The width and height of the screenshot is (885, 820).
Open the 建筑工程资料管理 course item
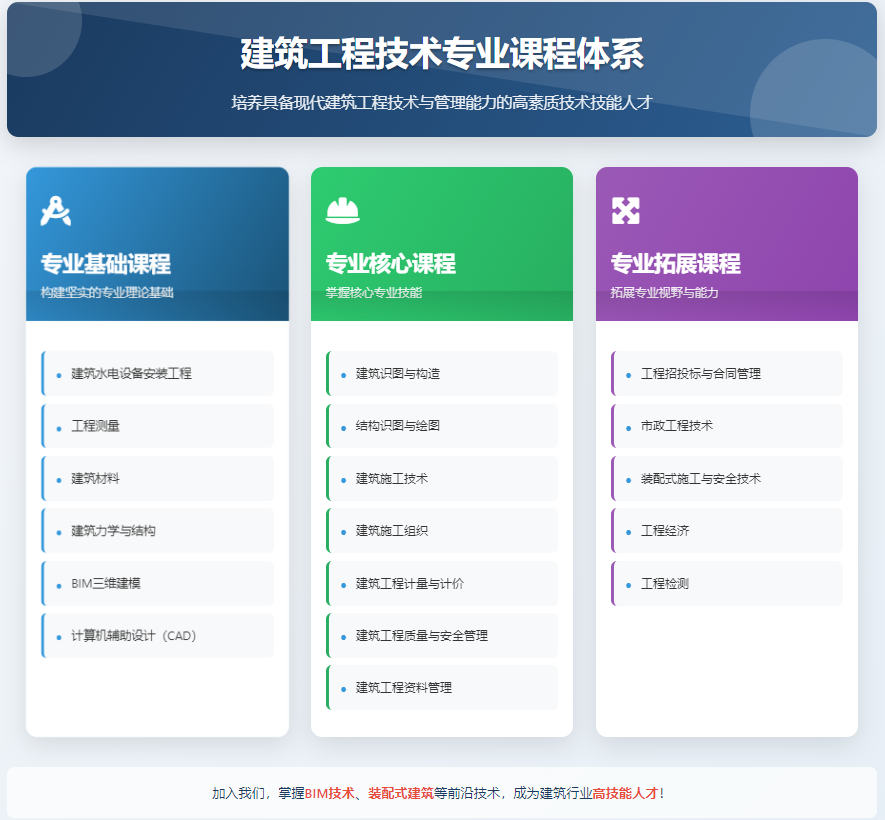(x=404, y=688)
